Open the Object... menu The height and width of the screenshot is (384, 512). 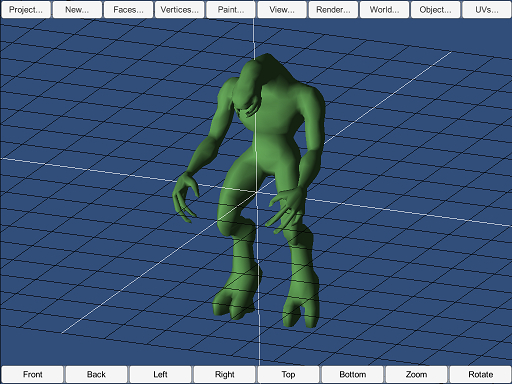pyautogui.click(x=435, y=10)
